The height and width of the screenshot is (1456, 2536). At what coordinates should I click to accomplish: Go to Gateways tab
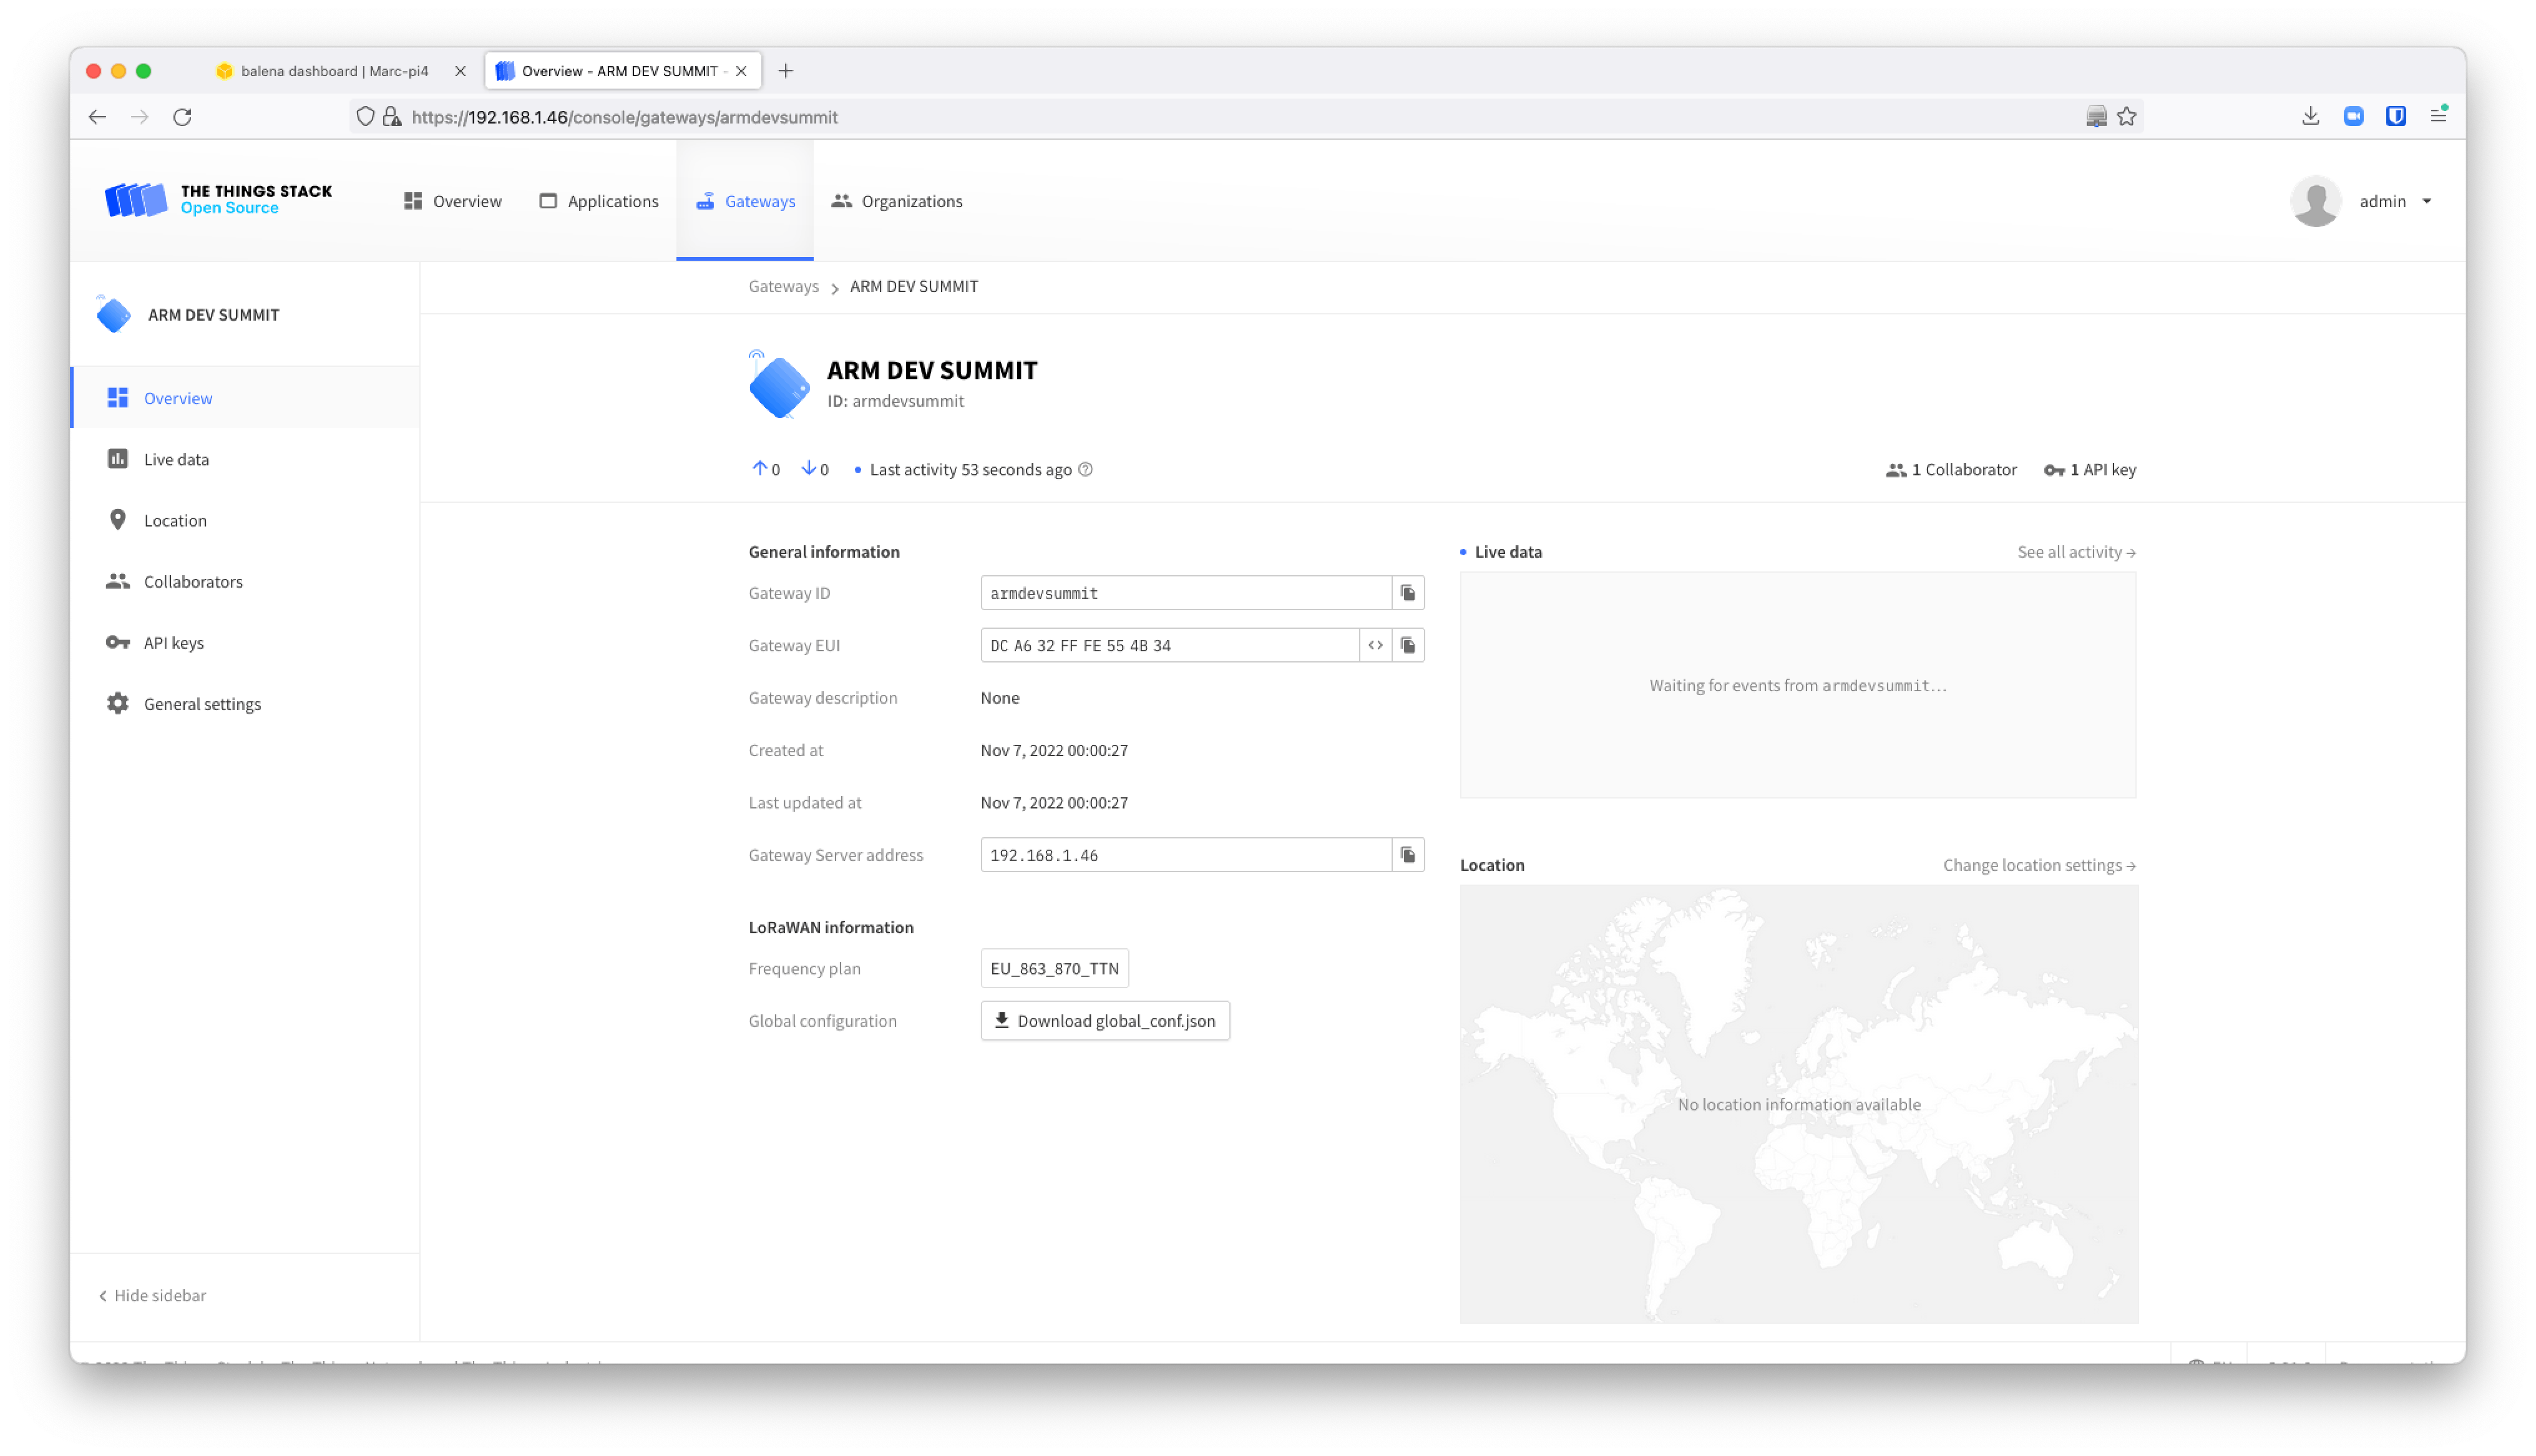(x=745, y=201)
